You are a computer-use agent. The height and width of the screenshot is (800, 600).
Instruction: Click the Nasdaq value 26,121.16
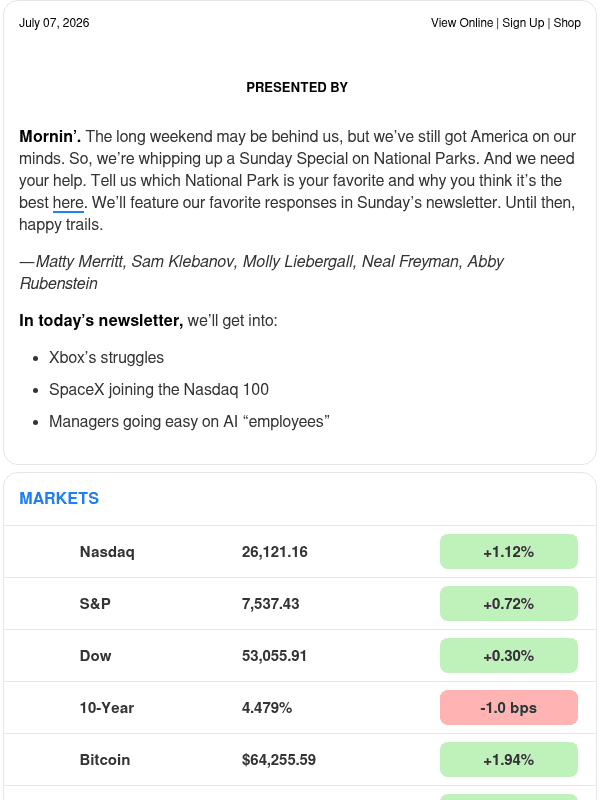click(274, 552)
